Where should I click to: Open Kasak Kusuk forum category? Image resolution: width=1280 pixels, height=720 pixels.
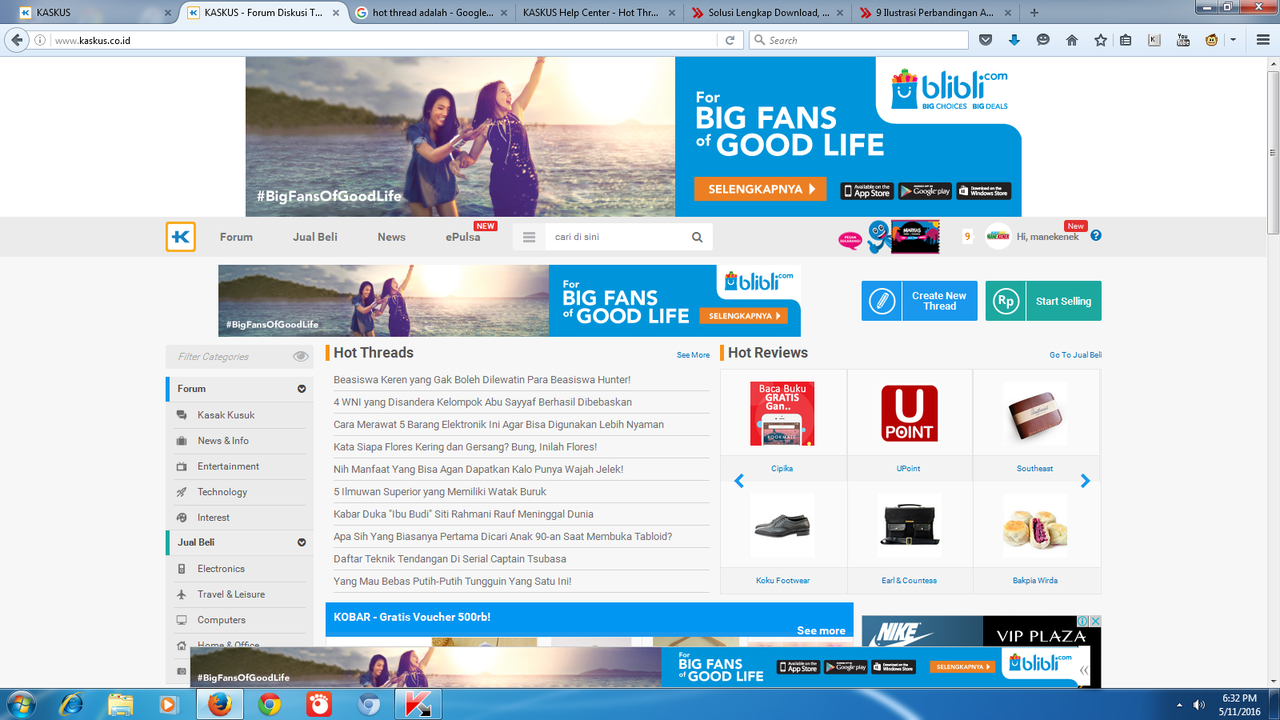pos(226,415)
